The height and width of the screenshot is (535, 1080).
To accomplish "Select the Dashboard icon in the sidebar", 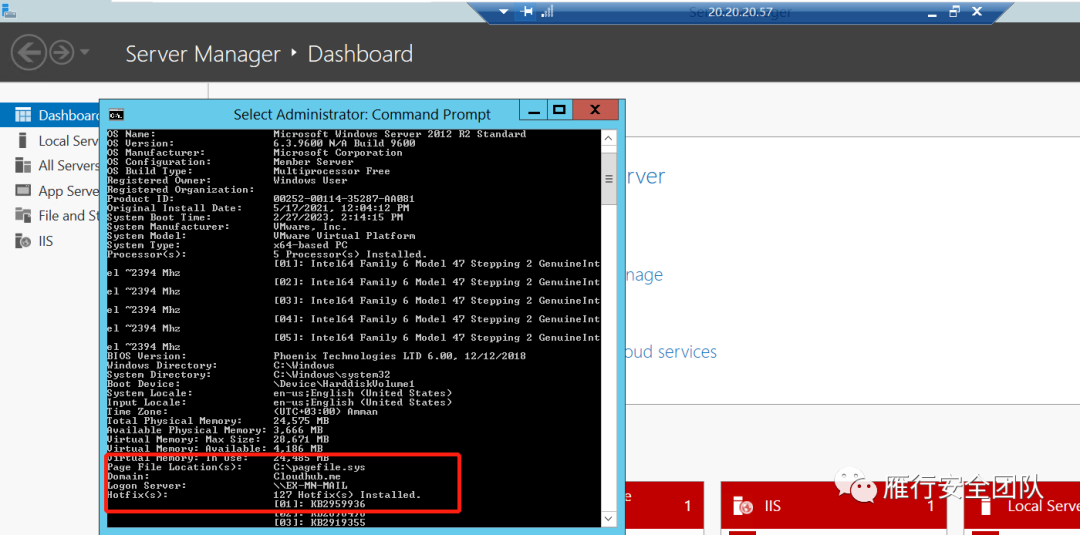I will [23, 115].
